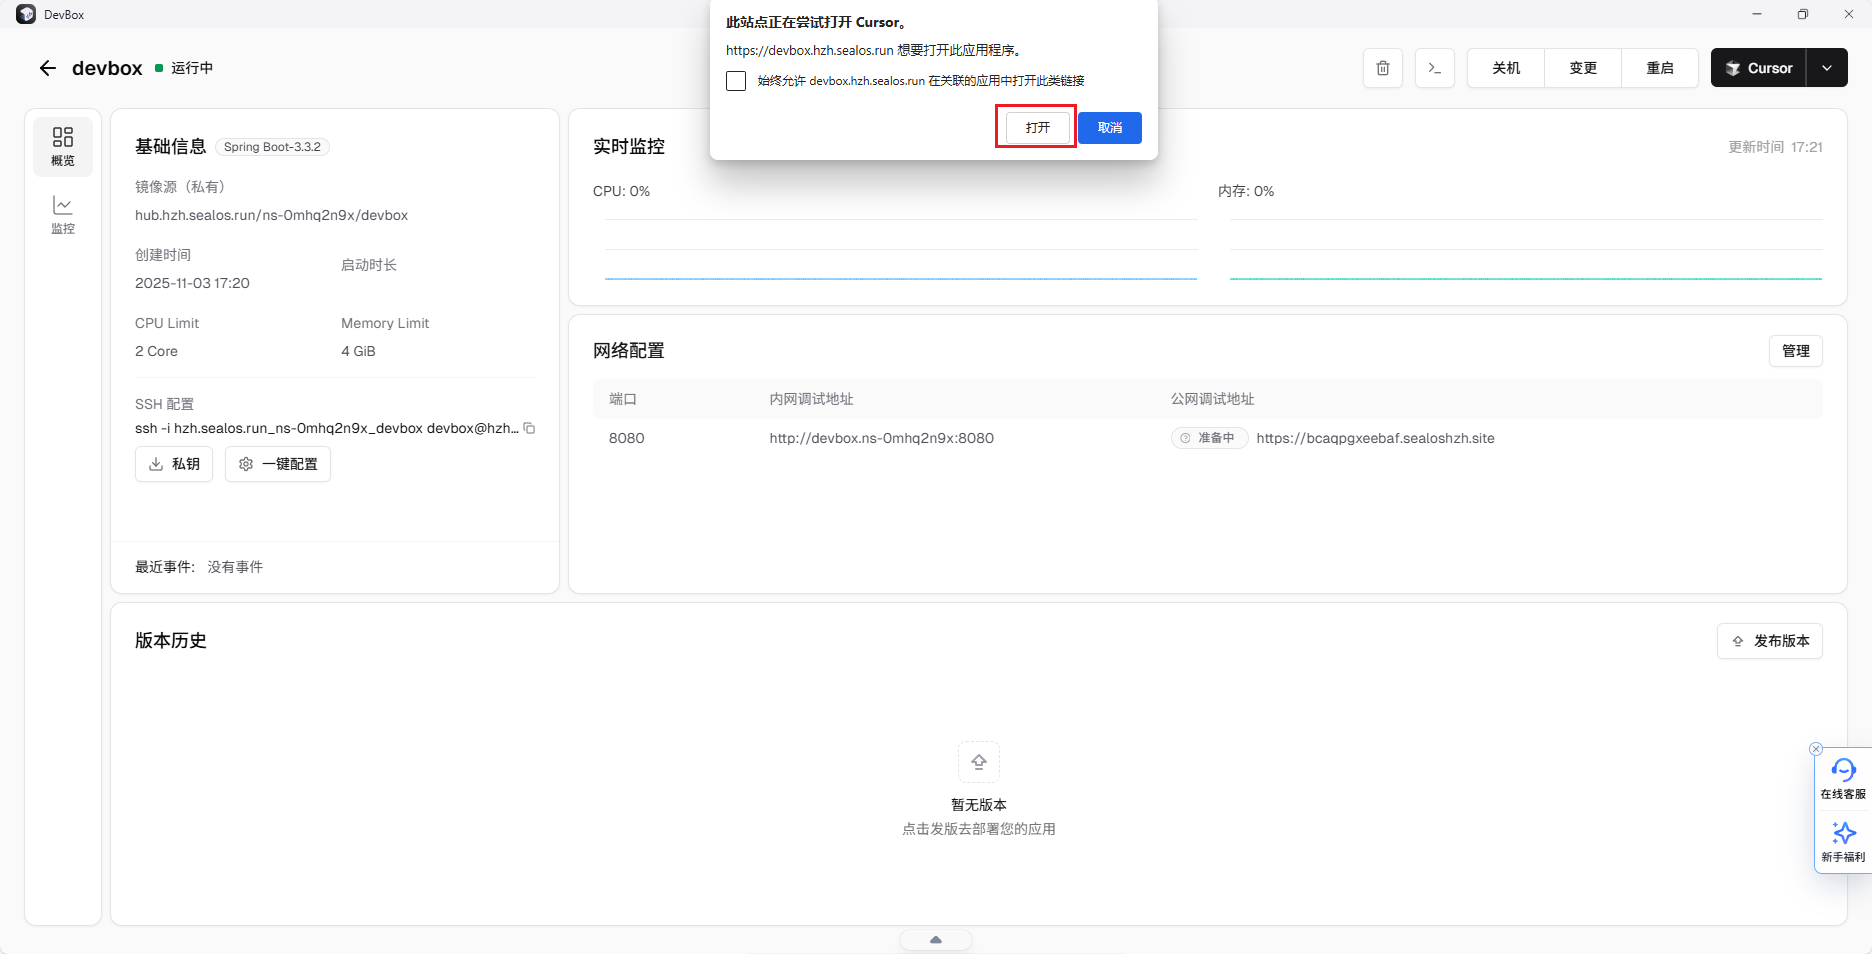Click the DevBox app logo

[x=26, y=14]
